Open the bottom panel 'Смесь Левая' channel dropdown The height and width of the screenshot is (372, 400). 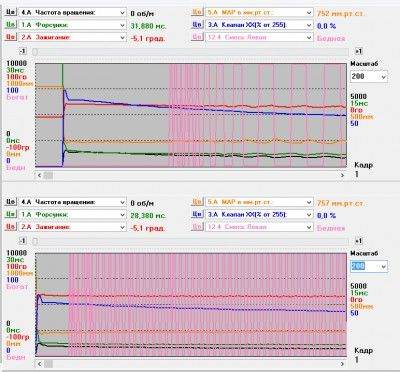pyautogui.click(x=259, y=227)
